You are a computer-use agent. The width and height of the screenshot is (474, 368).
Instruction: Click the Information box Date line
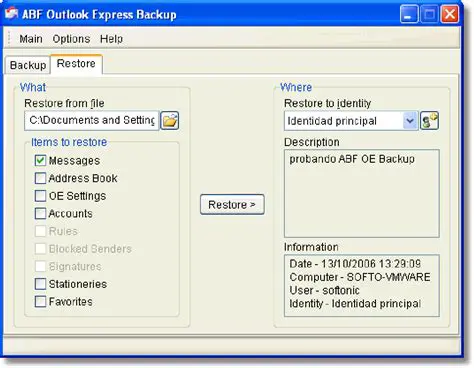pos(355,264)
